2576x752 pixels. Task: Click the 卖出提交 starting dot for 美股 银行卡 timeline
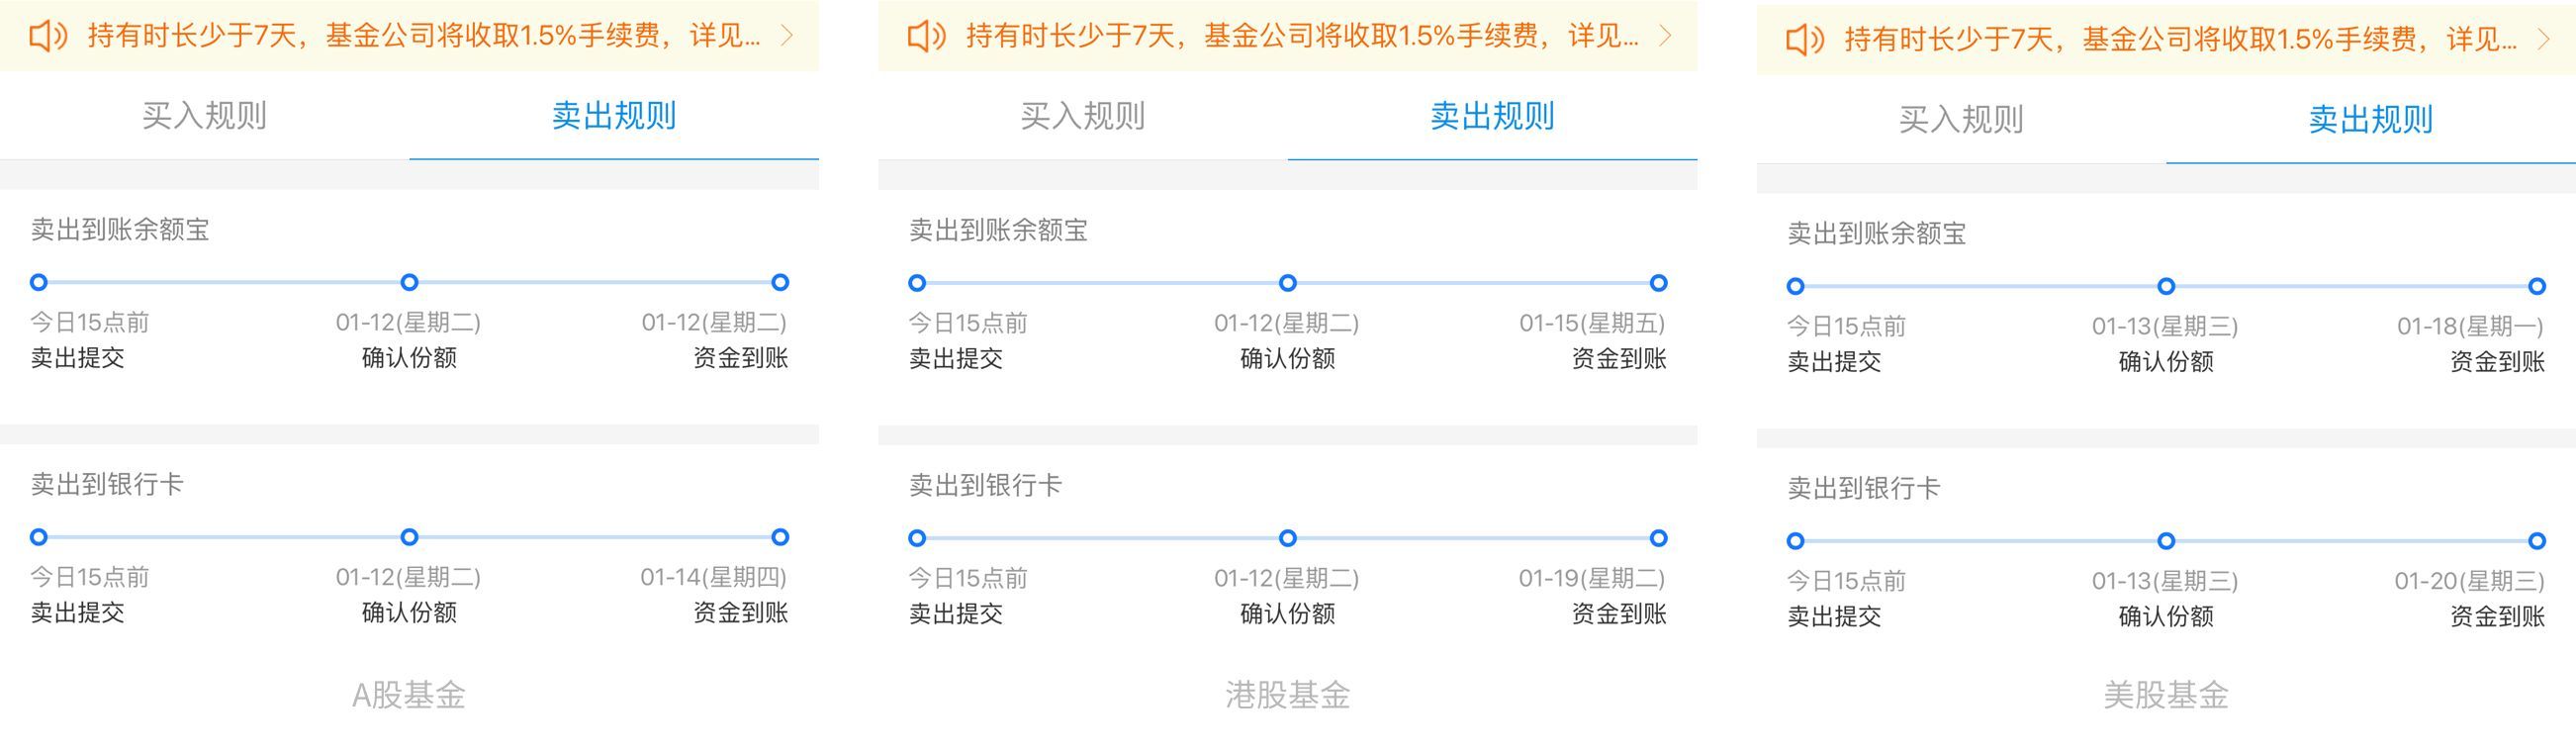coord(1794,541)
